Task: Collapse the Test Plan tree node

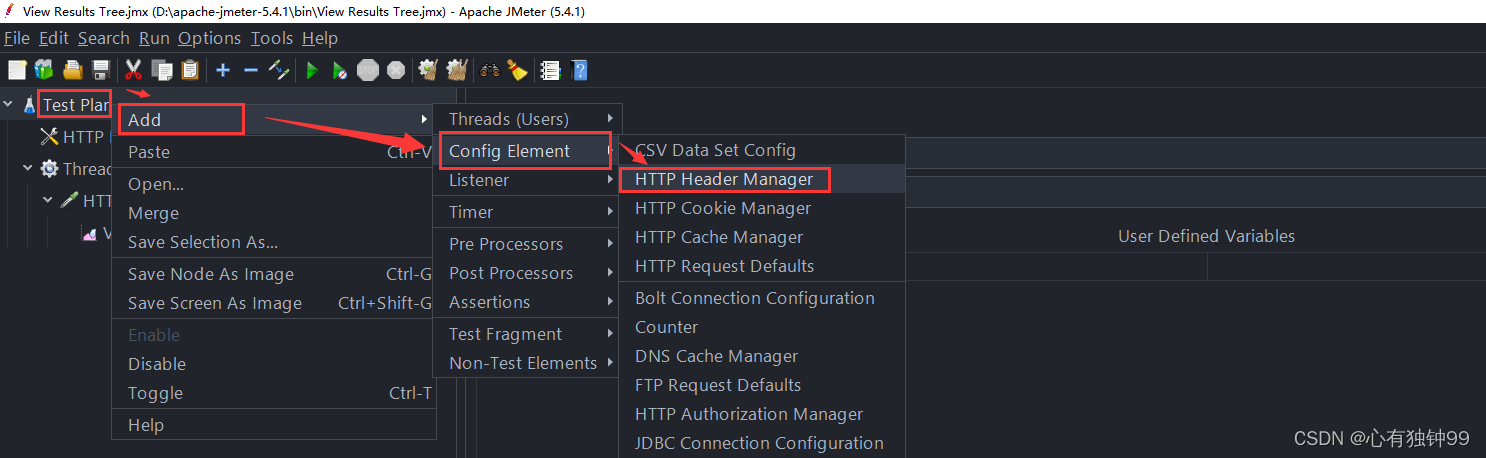Action: click(8, 104)
